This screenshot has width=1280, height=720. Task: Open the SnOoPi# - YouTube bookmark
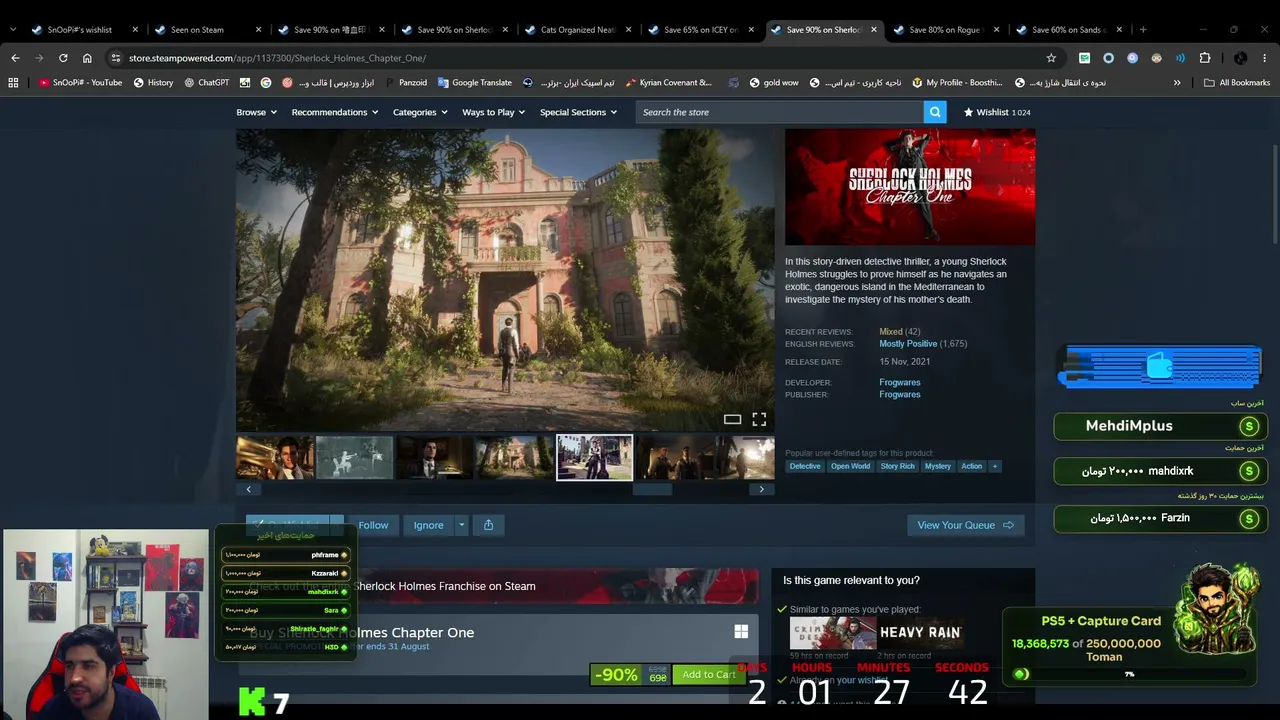(80, 83)
